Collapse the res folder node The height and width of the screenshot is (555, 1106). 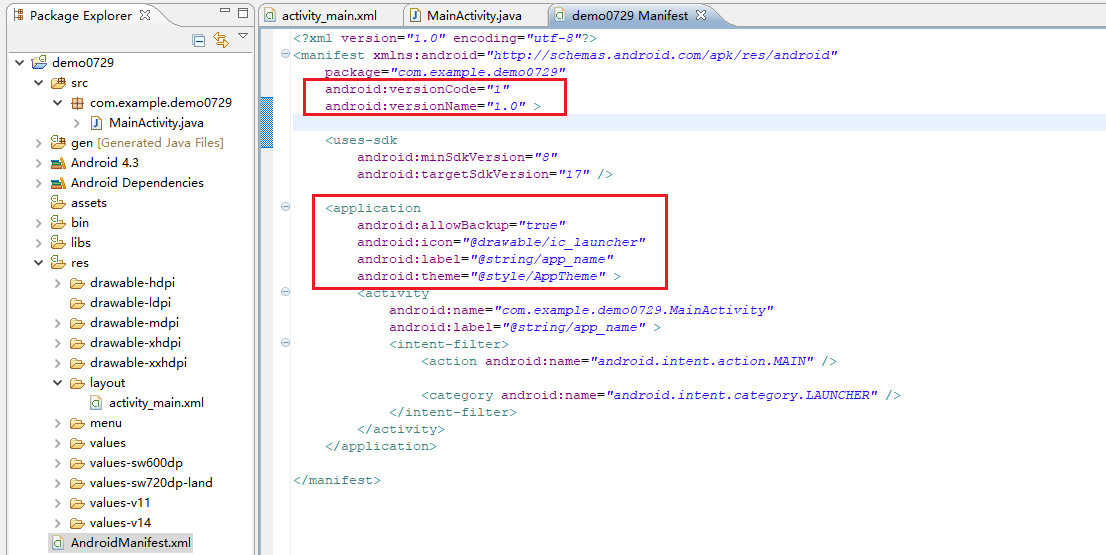(x=39, y=262)
